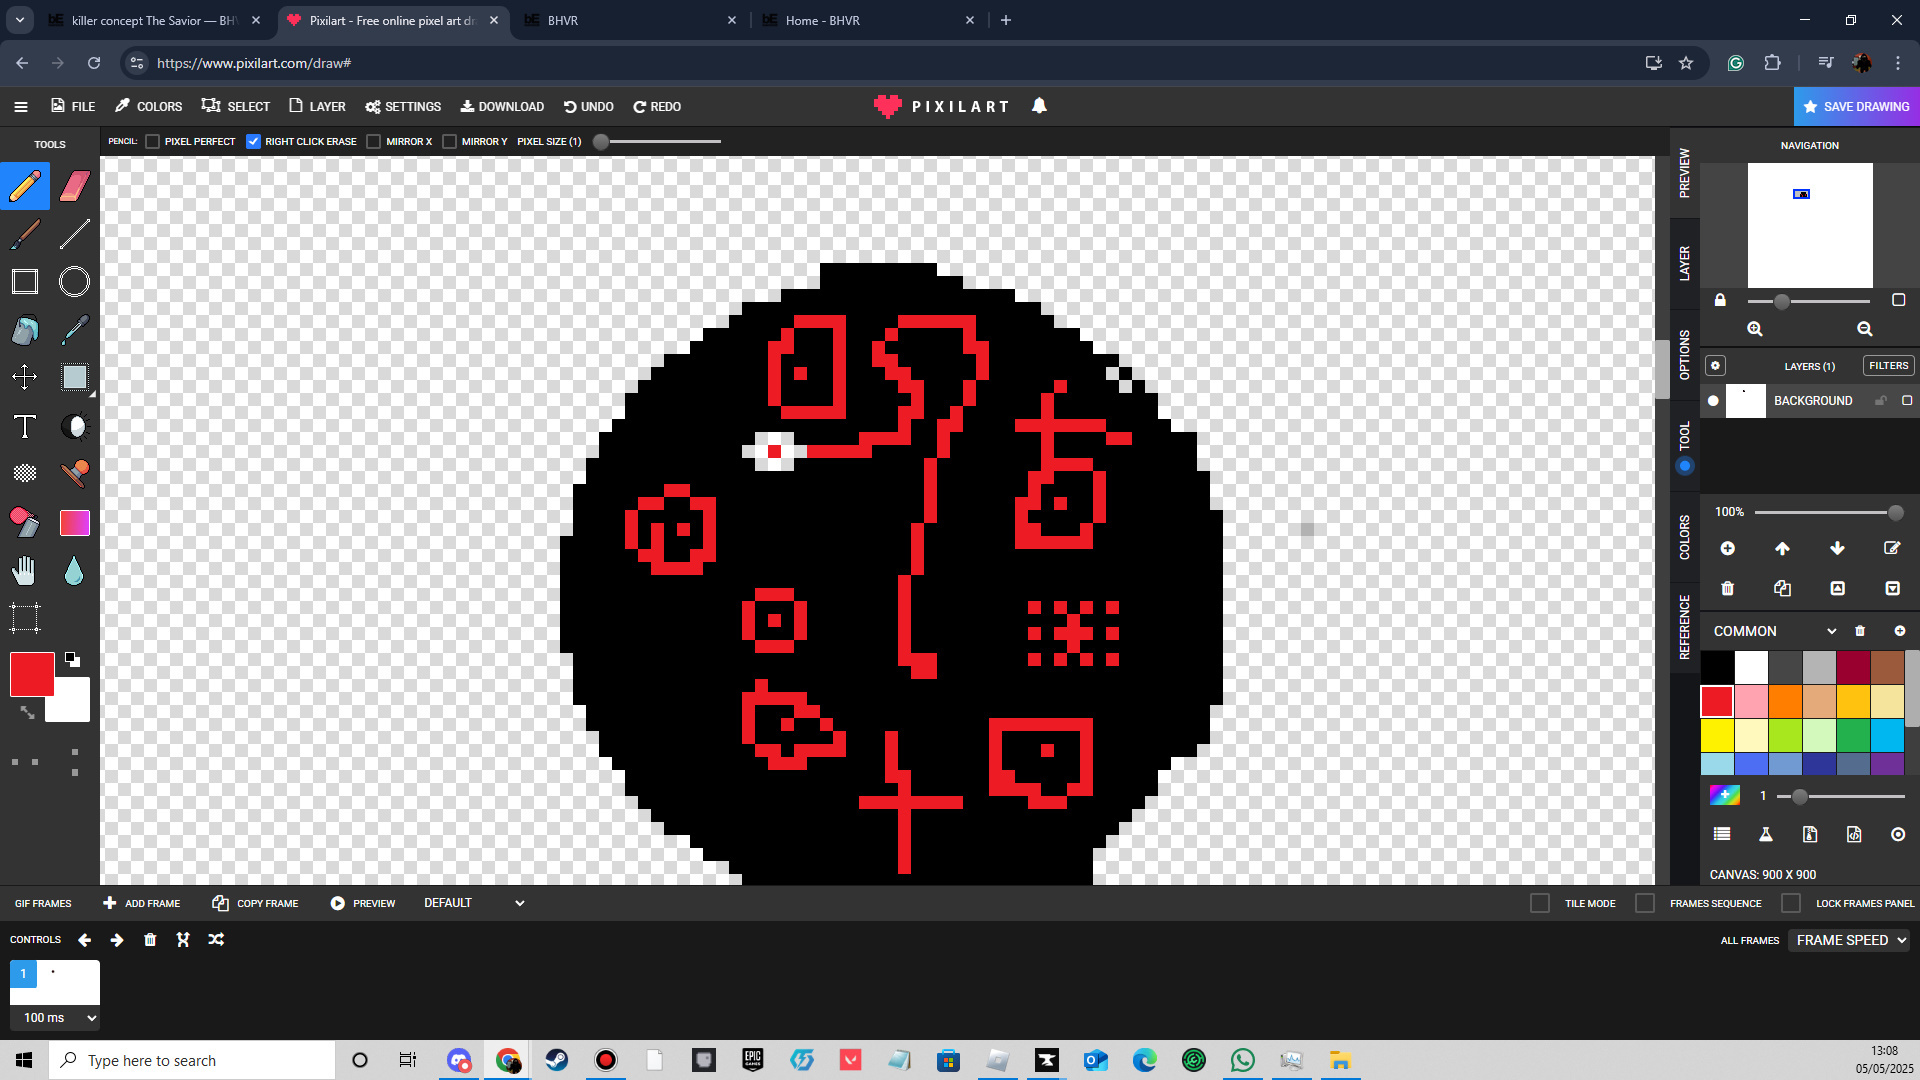Open the FILE menu
Screen dimensions: 1920x1080
pyautogui.click(x=74, y=106)
